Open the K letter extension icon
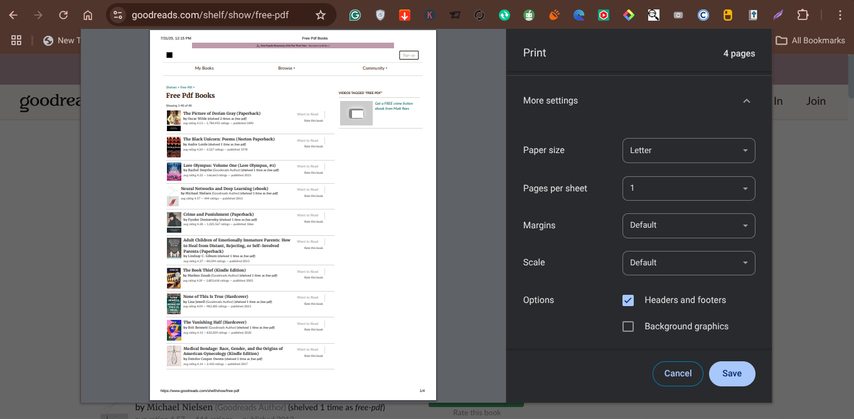854x419 pixels. pos(430,15)
